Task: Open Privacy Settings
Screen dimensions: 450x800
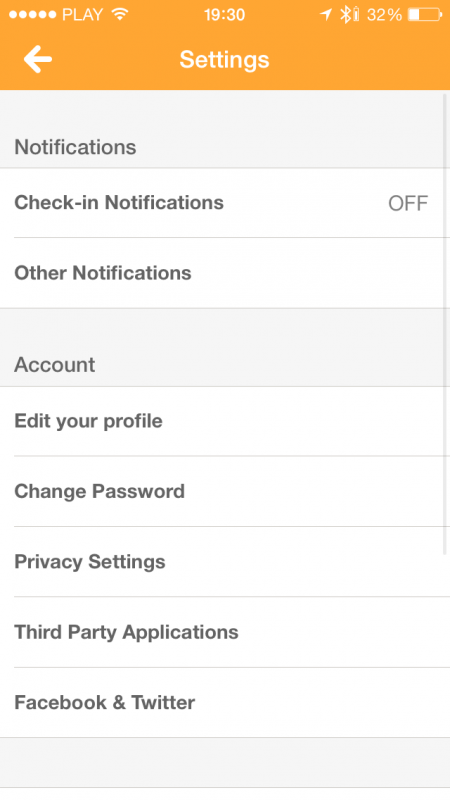Action: [x=225, y=562]
